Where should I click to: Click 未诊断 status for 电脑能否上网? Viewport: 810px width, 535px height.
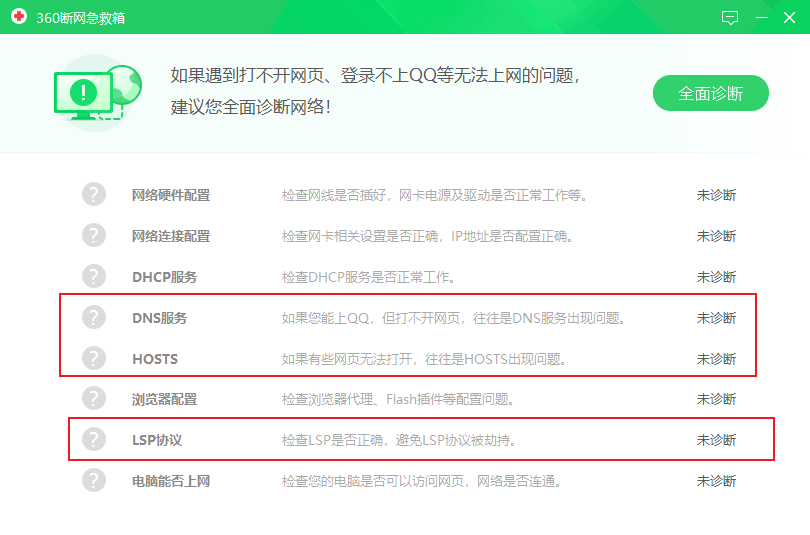click(716, 481)
